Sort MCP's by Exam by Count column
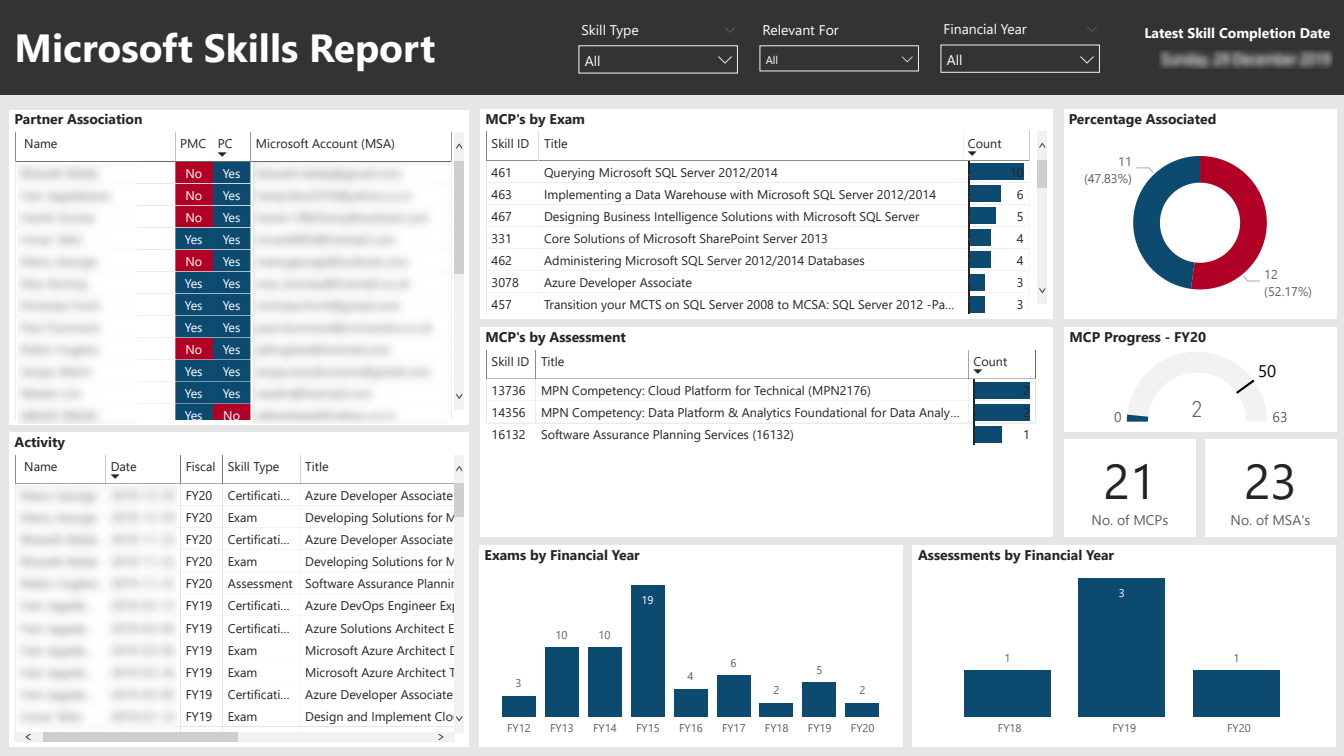 point(984,144)
